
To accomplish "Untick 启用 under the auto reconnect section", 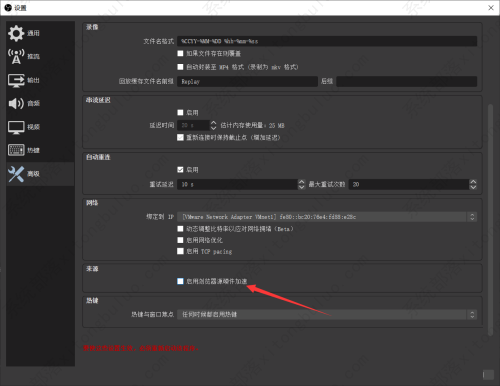I will [x=180, y=170].
